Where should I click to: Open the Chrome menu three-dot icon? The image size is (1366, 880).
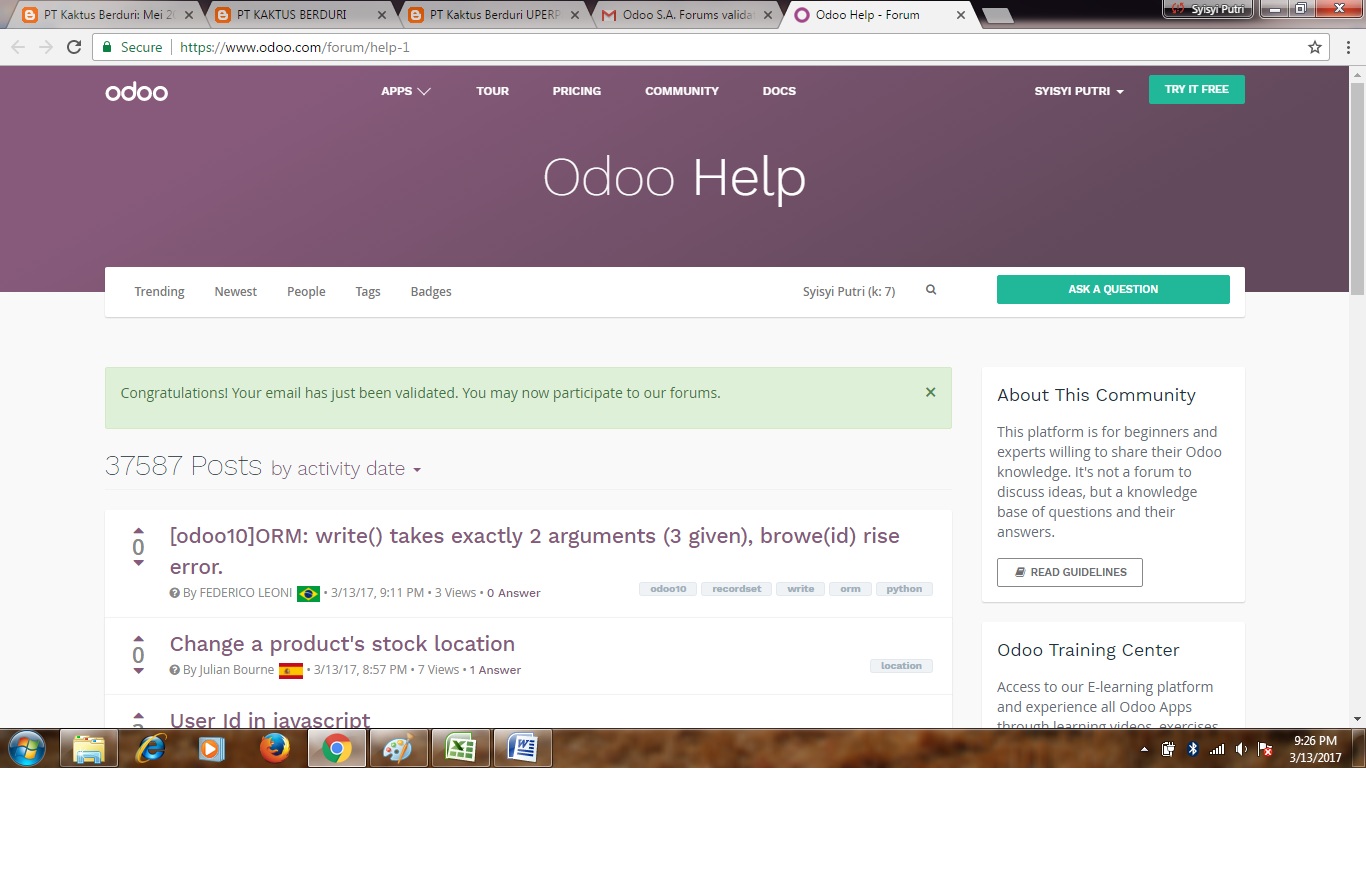[1349, 47]
